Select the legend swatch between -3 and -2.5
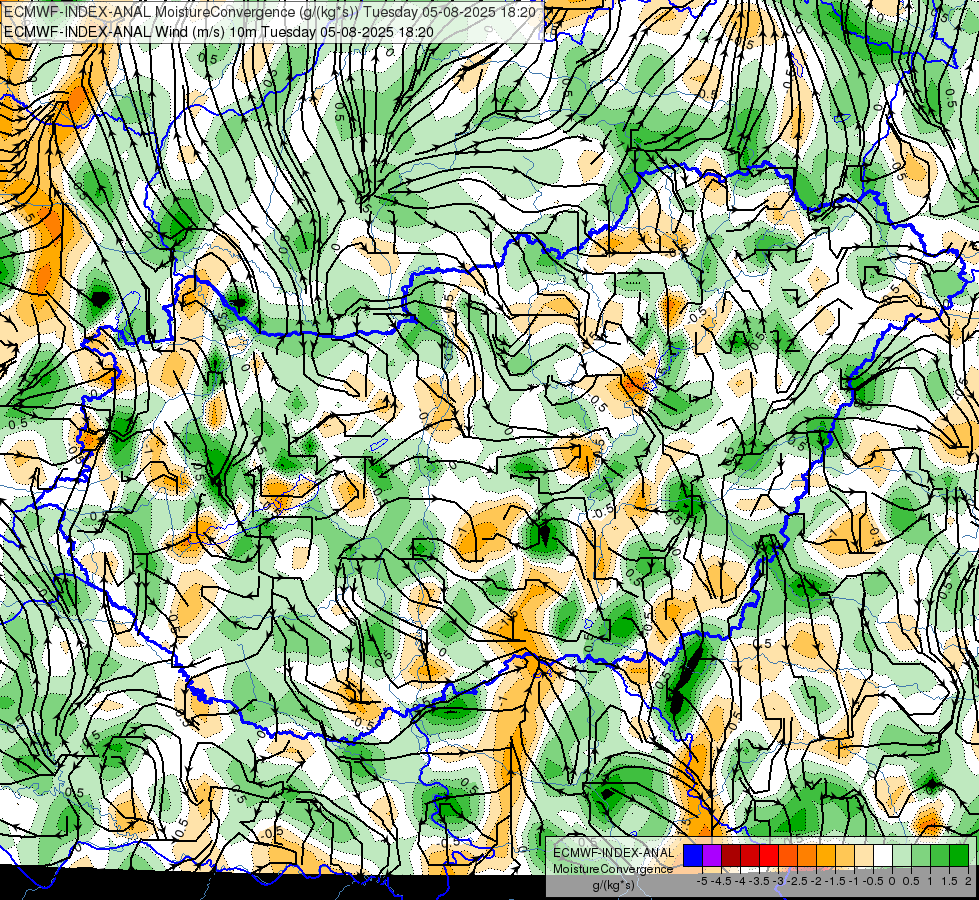Image resolution: width=979 pixels, height=900 pixels. coord(788,855)
